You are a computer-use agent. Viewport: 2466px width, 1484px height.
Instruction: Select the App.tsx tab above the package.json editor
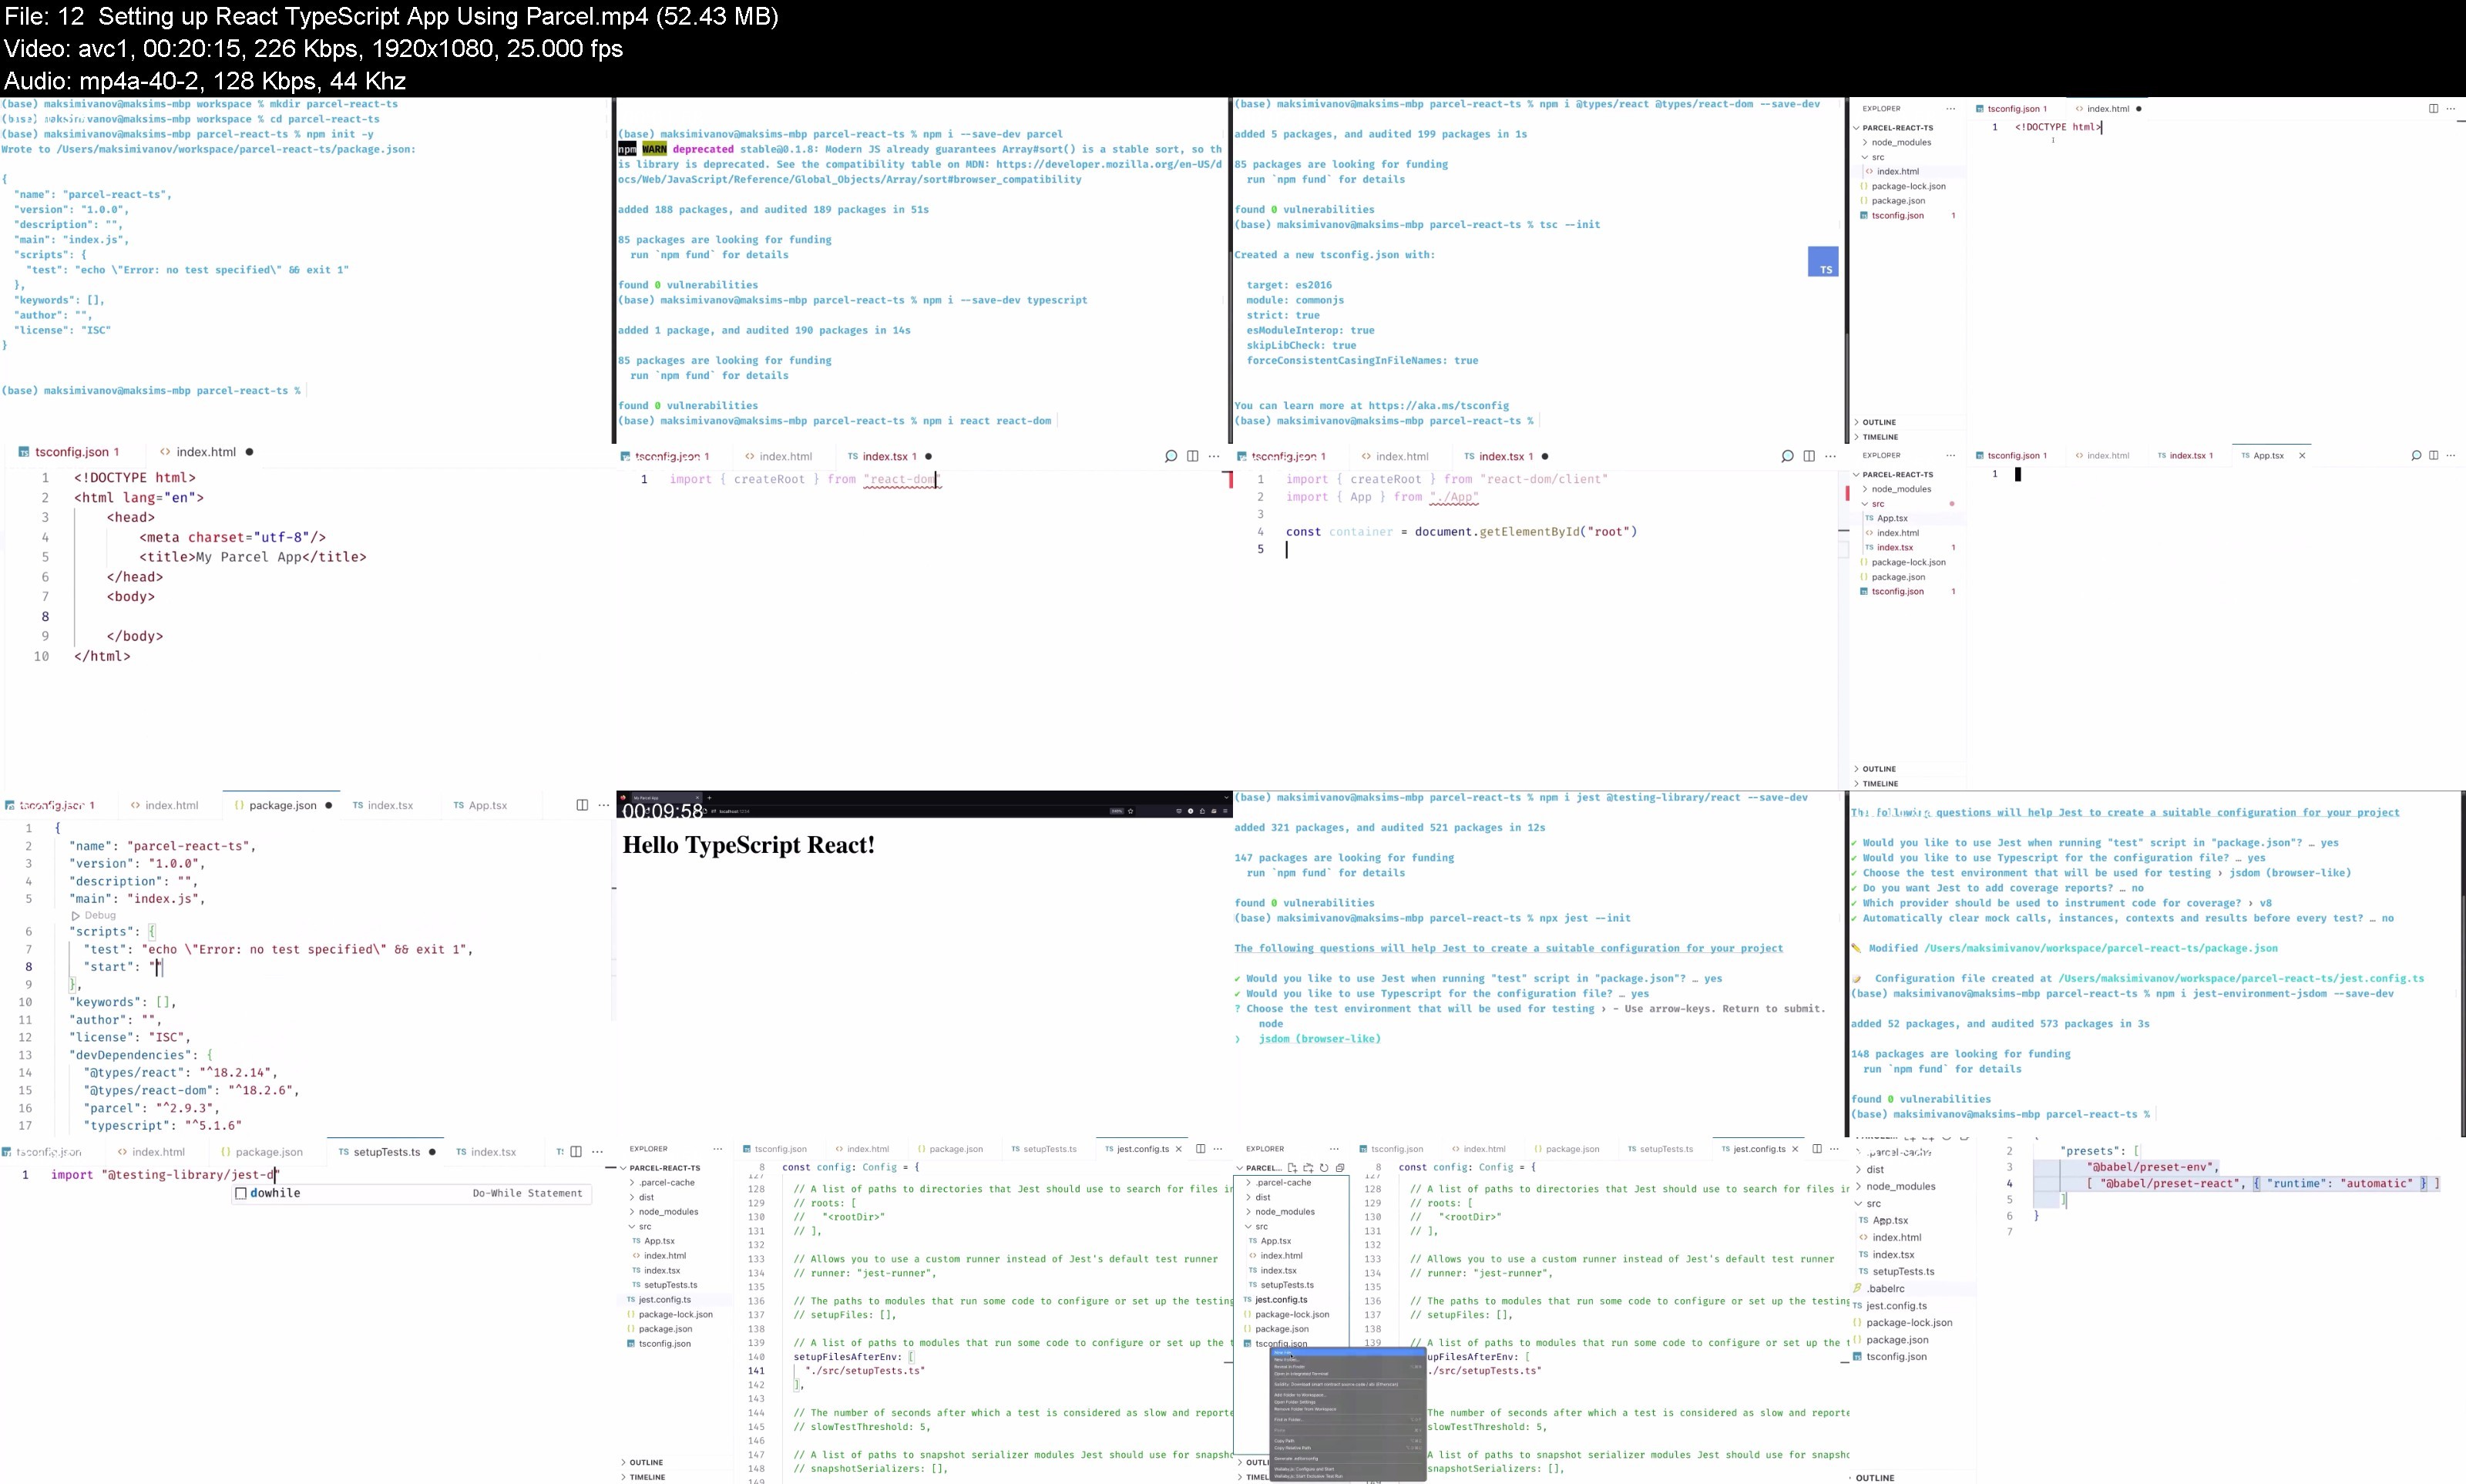pyautogui.click(x=480, y=805)
